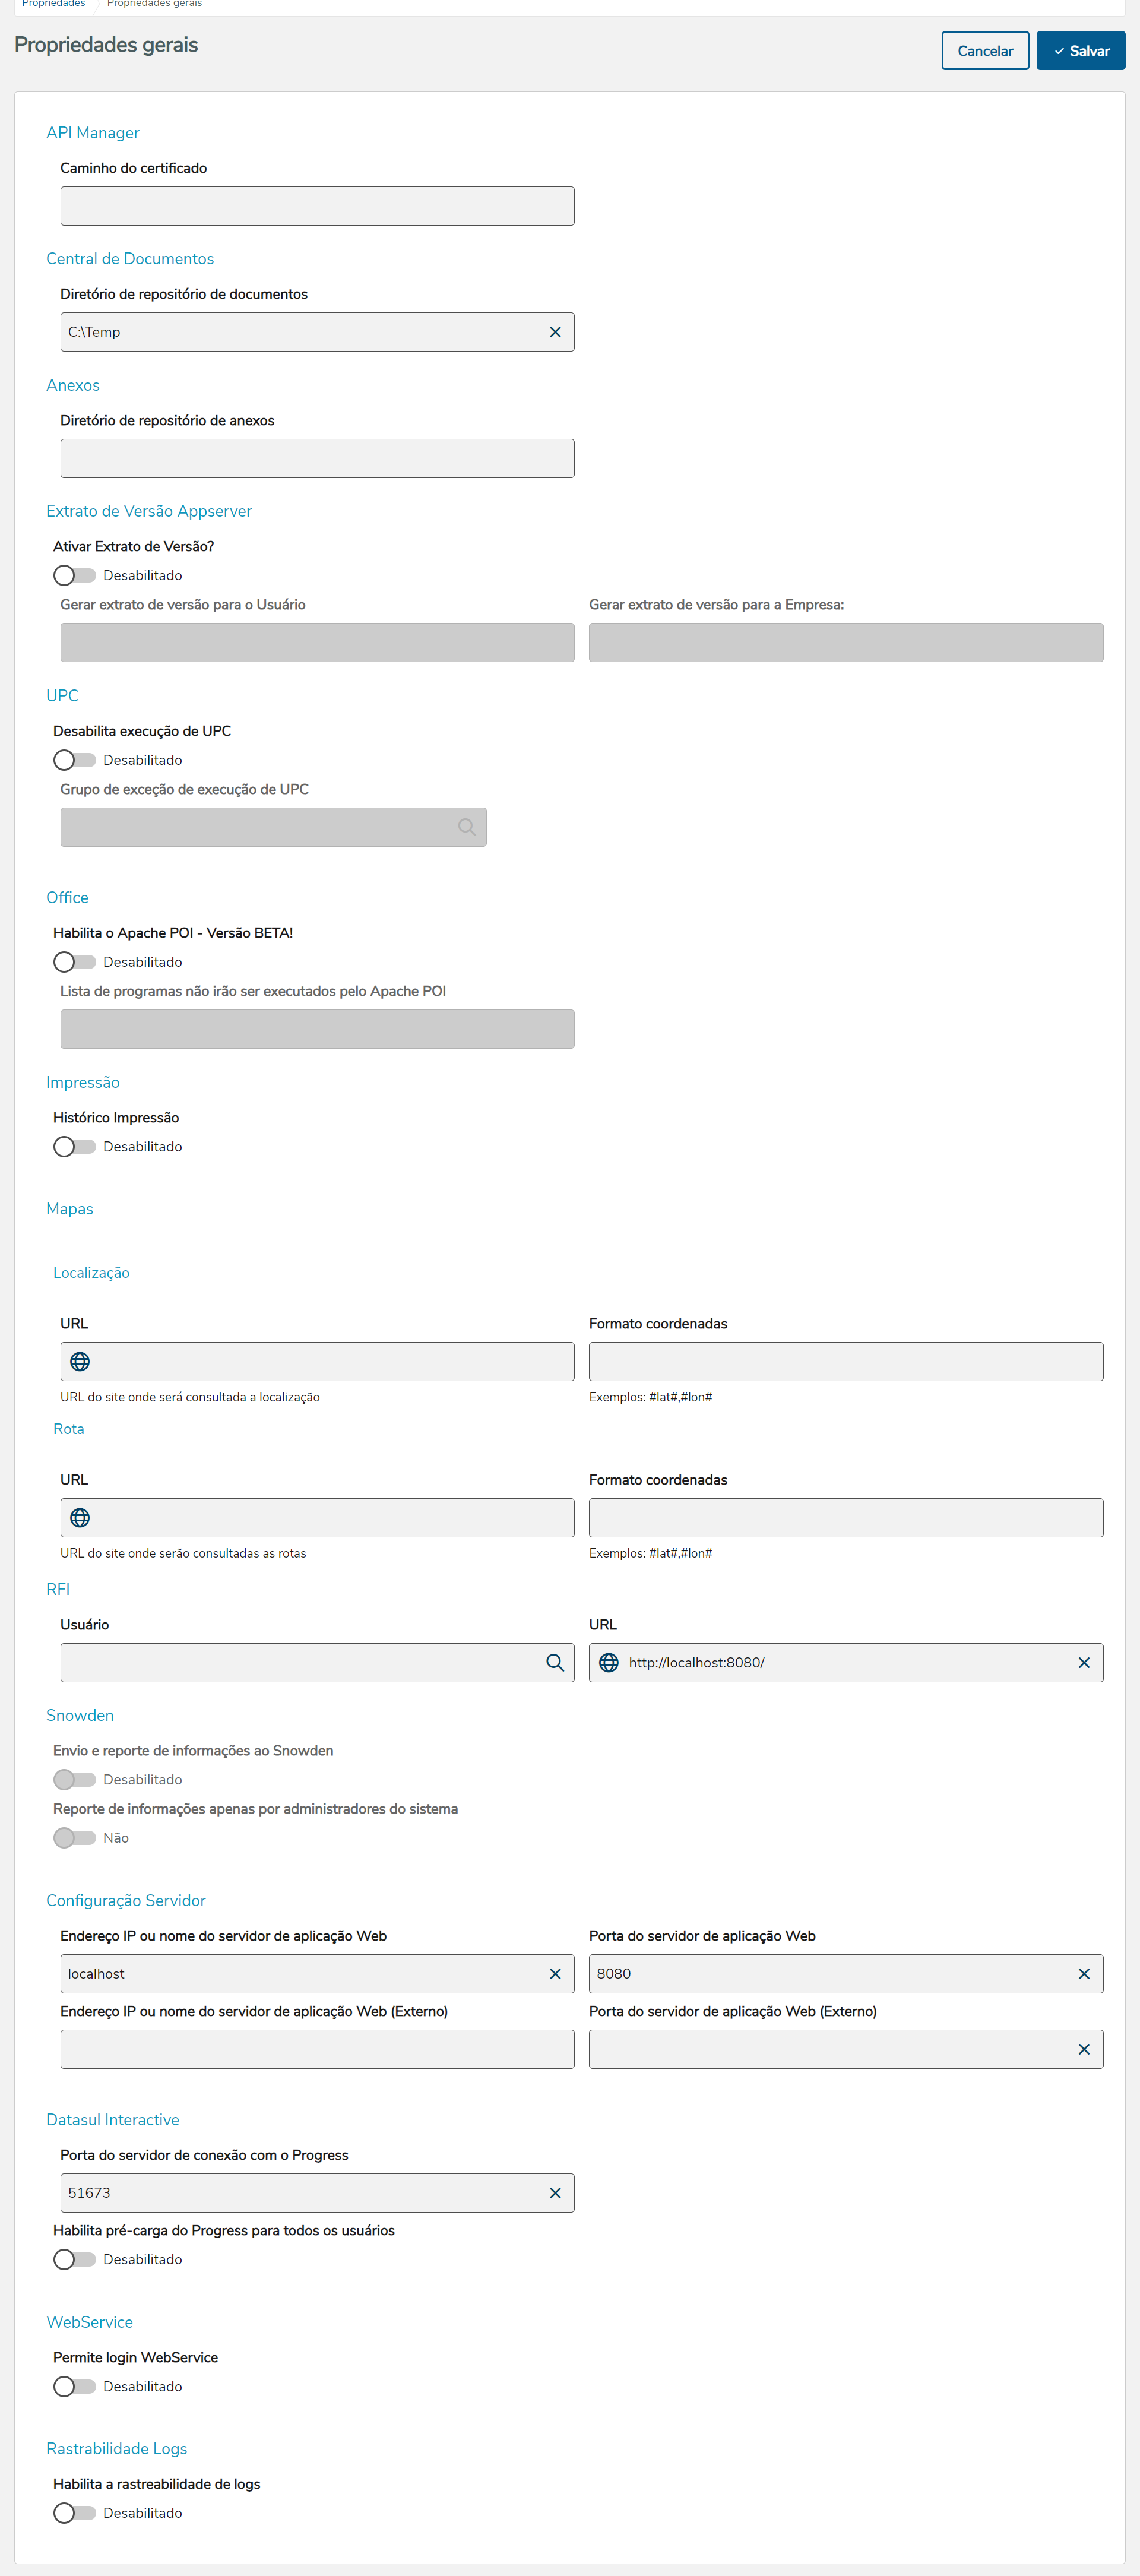Toggle Habilita a rastreabilidade de logs
The image size is (1140, 2576).
[x=74, y=2512]
